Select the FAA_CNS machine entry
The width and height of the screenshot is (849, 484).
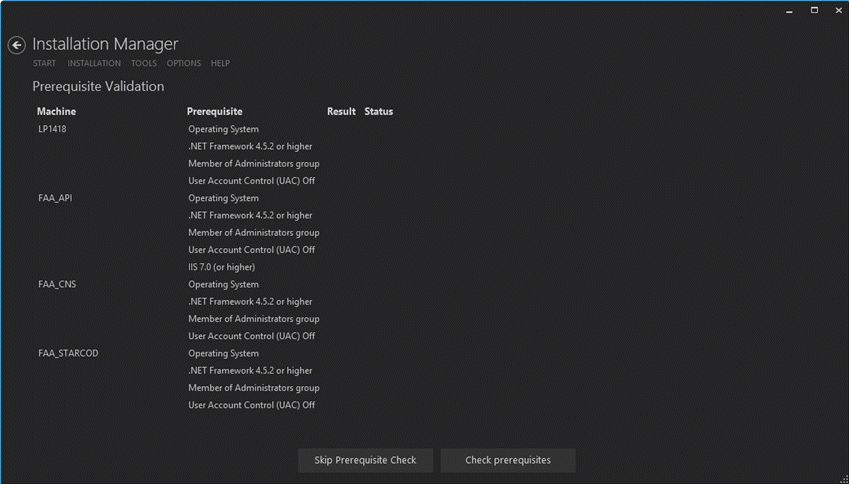click(x=57, y=284)
